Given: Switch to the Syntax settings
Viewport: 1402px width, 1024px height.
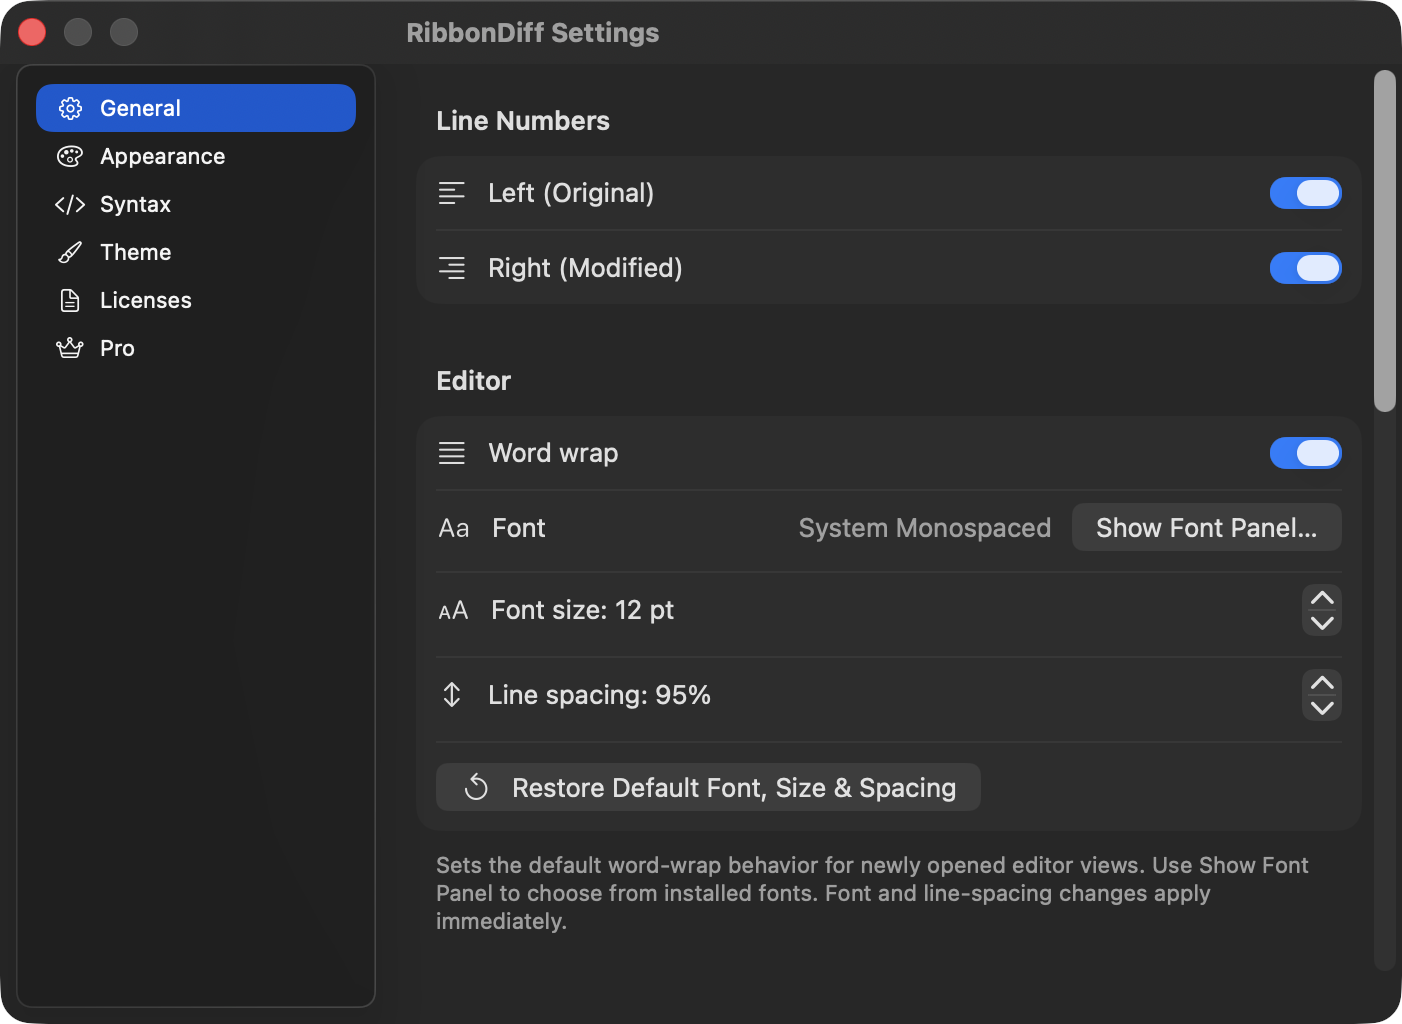Looking at the screenshot, I should [196, 204].
